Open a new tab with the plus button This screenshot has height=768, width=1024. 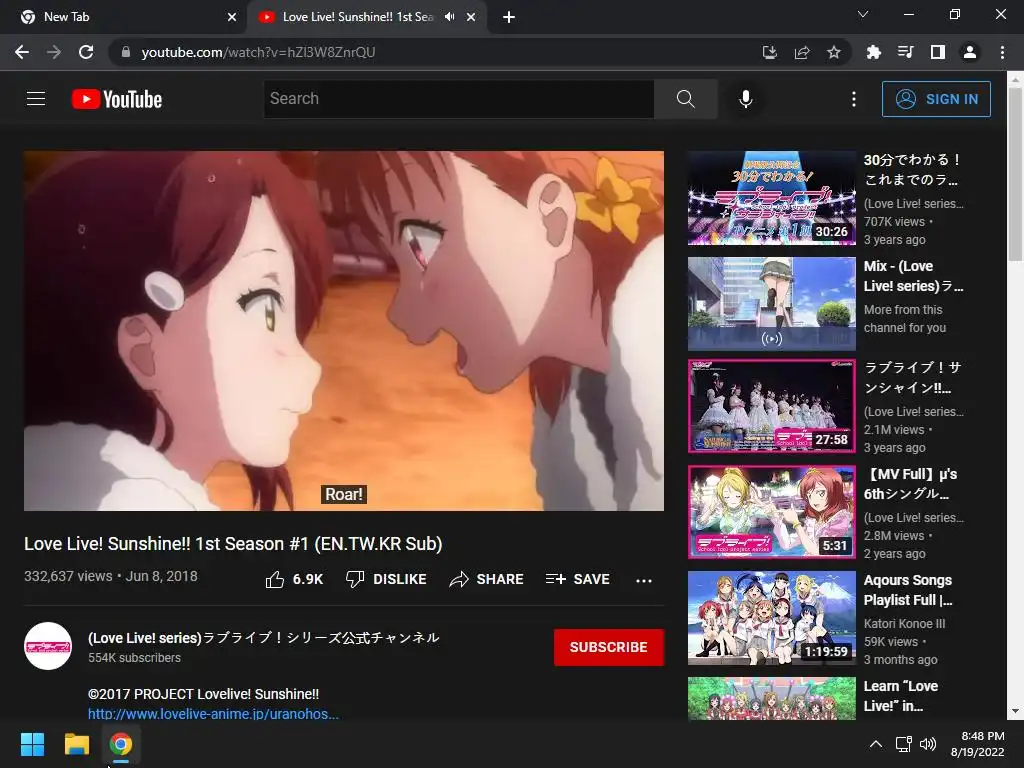509,17
